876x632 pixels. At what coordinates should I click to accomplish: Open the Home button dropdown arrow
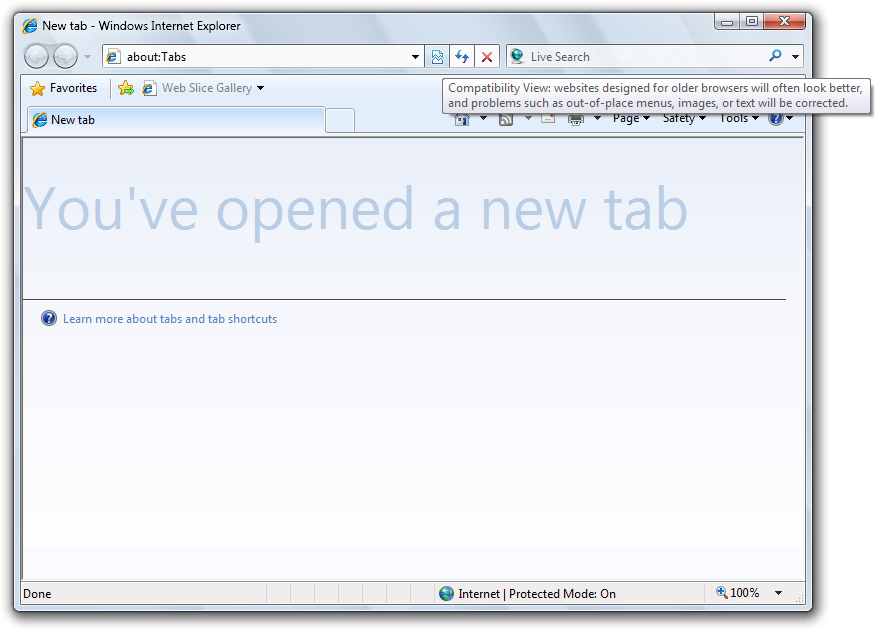(484, 118)
